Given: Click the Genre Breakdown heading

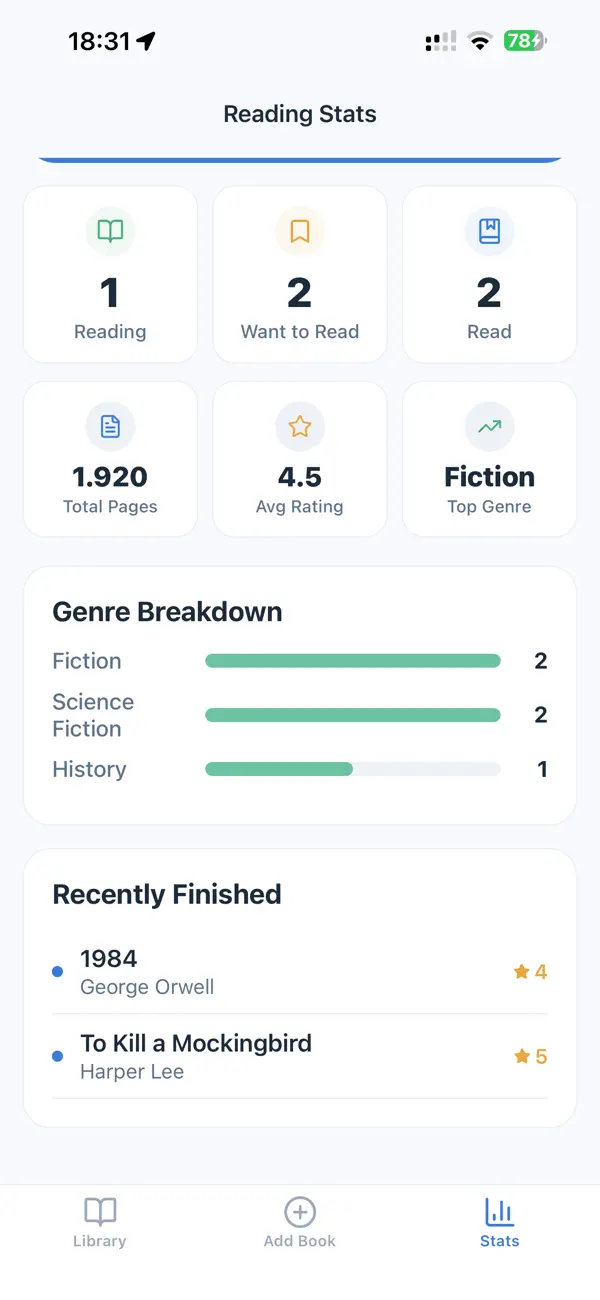Looking at the screenshot, I should click(x=166, y=611).
